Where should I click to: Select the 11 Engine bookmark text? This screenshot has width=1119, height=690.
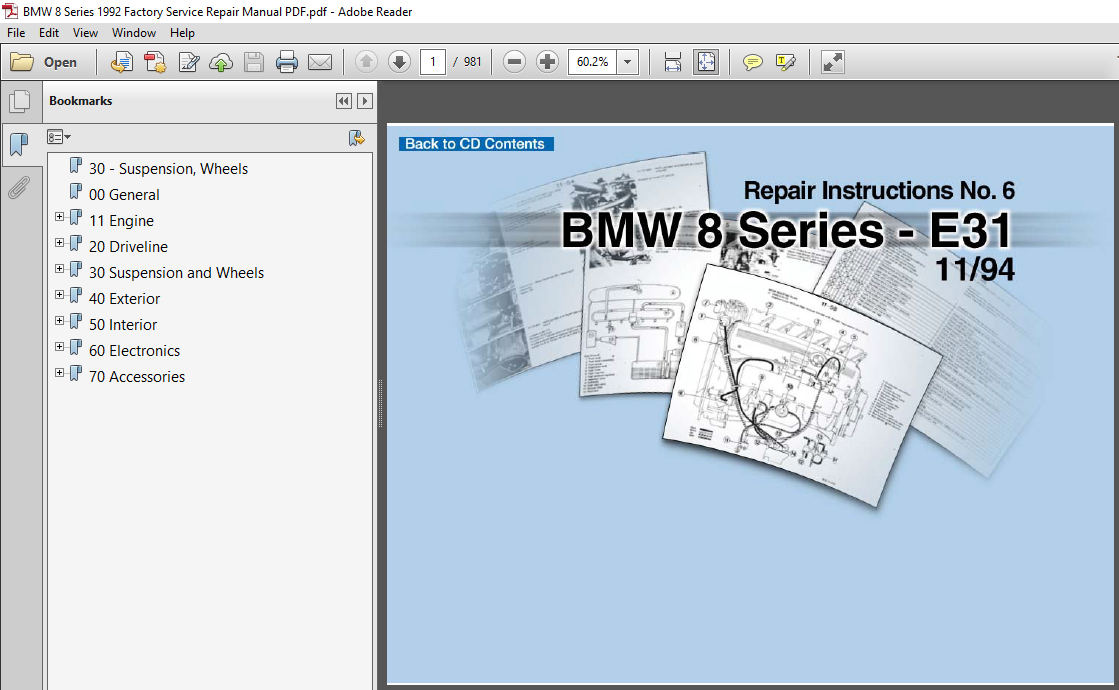tap(121, 221)
